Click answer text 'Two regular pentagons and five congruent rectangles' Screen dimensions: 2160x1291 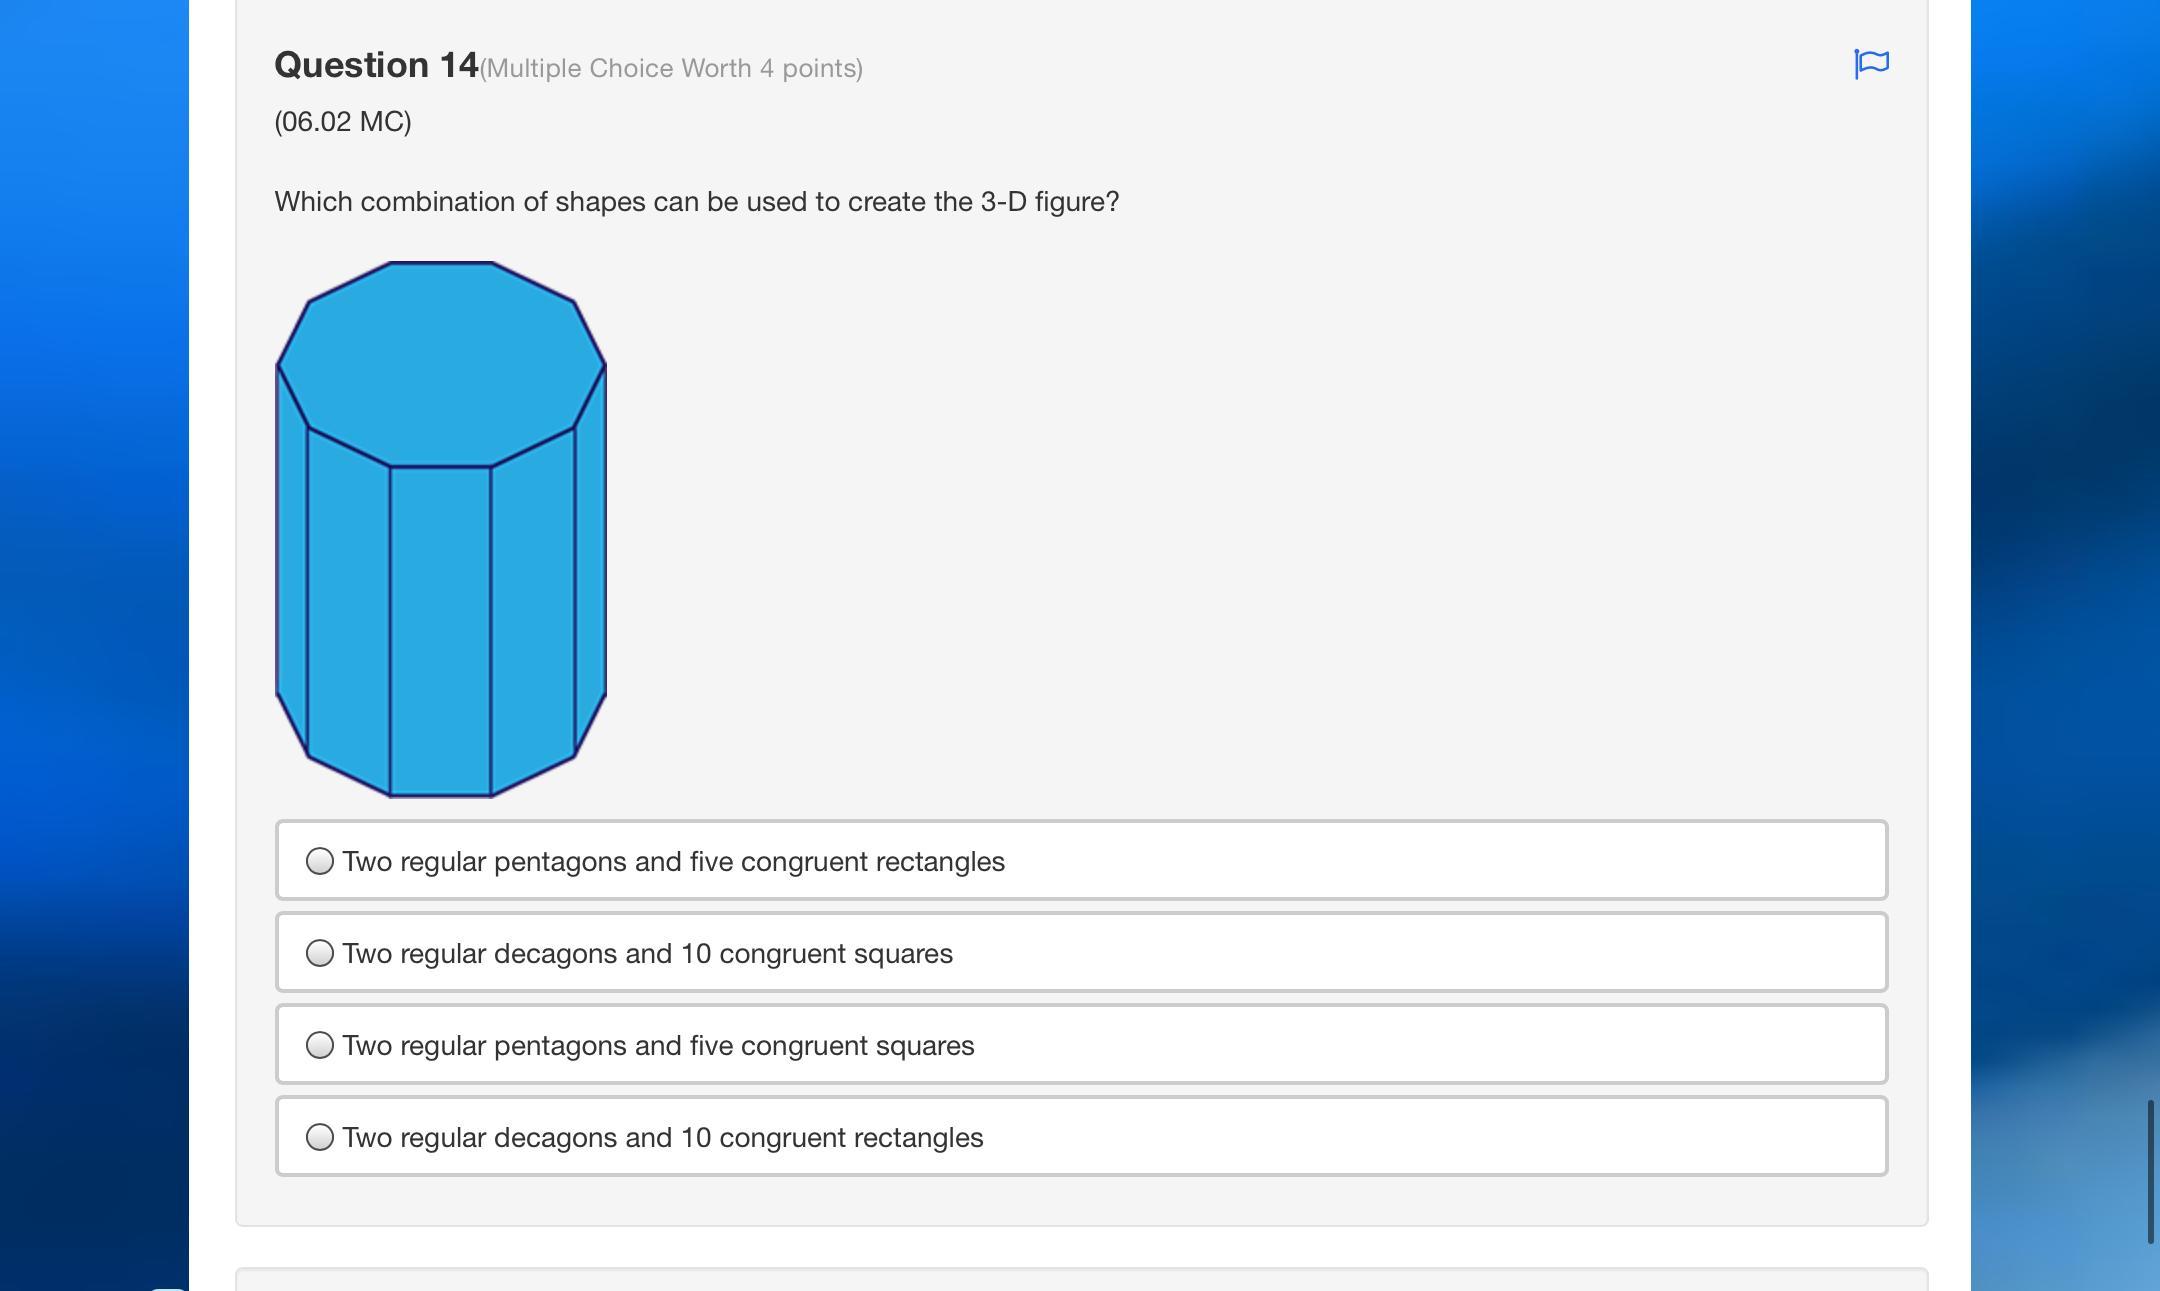tap(673, 862)
